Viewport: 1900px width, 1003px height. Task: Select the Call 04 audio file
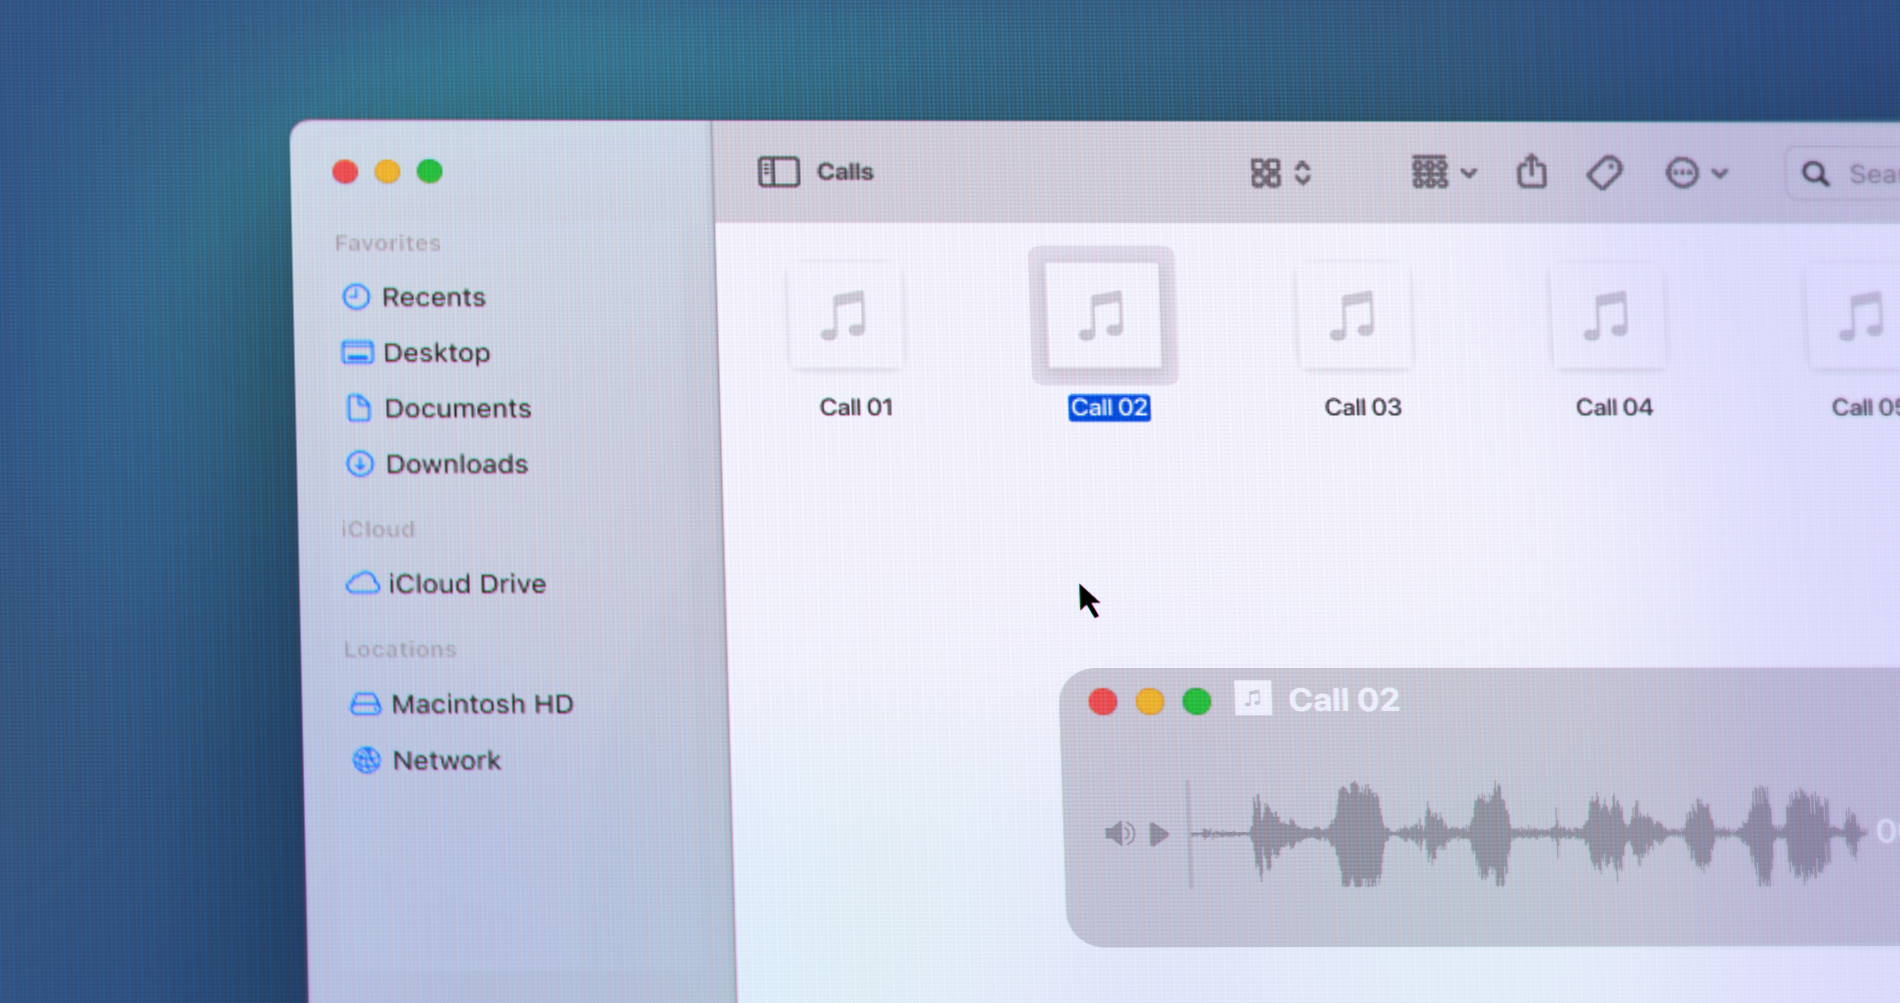(1607, 318)
